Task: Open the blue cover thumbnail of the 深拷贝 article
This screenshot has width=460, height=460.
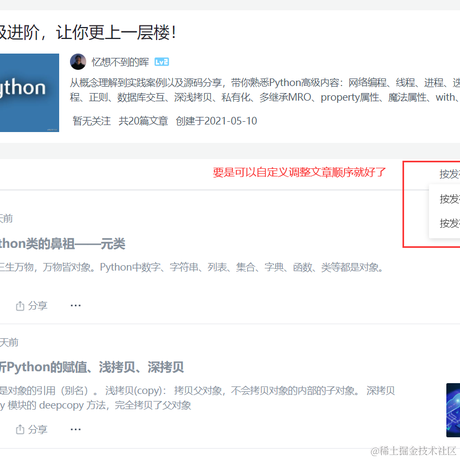Action: pos(453,410)
